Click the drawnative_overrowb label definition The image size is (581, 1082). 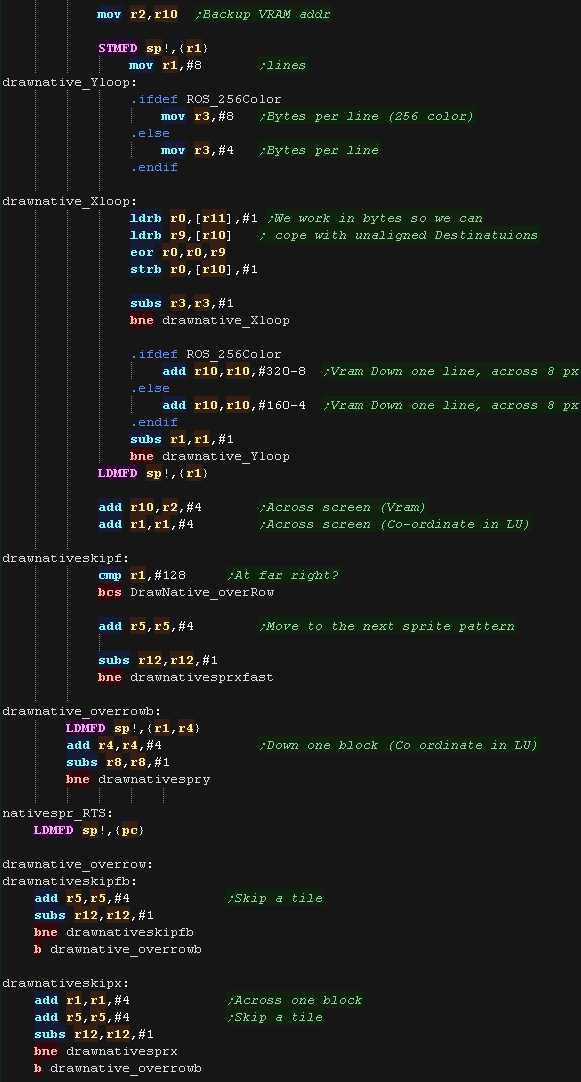81,711
